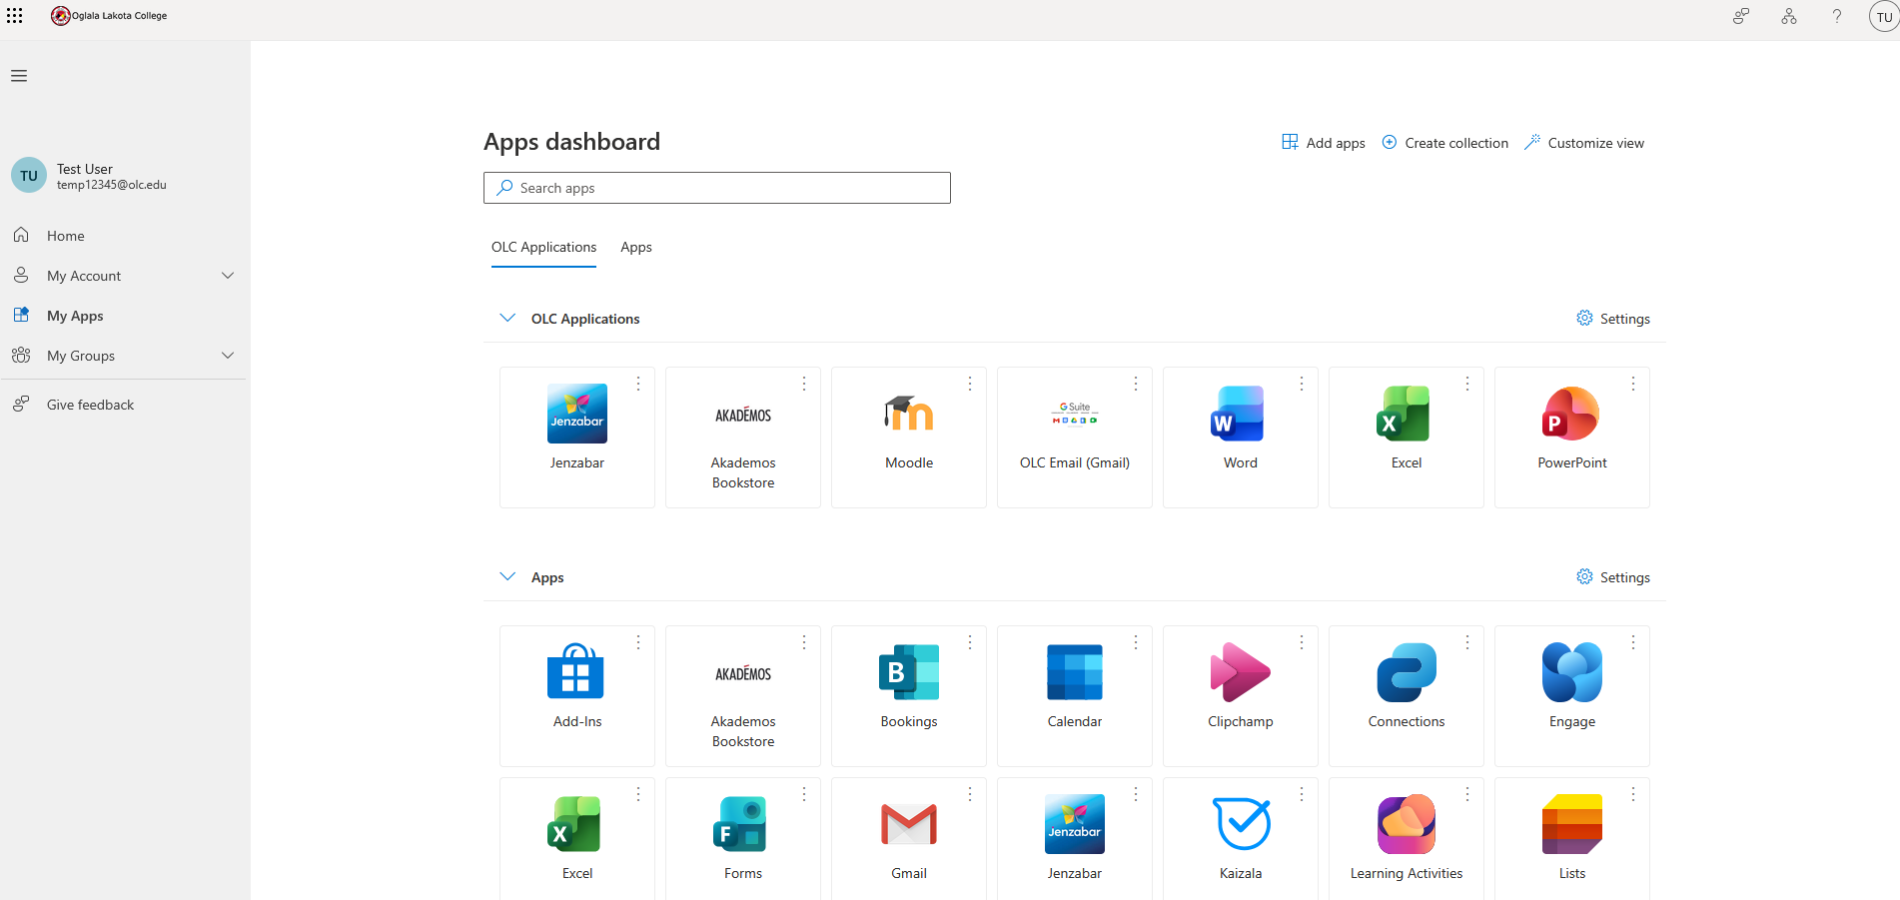1900x900 pixels.
Task: Launch the Word app
Action: click(1241, 438)
